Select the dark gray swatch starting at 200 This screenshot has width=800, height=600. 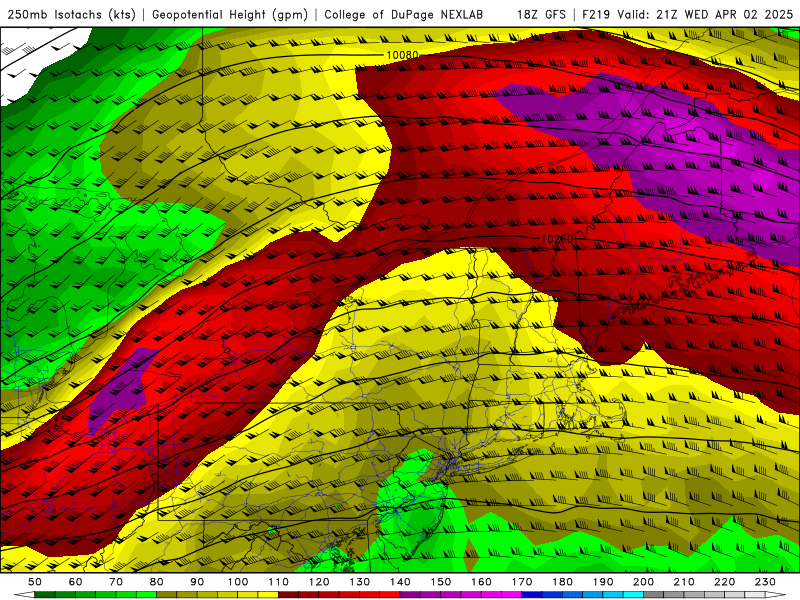(x=654, y=595)
